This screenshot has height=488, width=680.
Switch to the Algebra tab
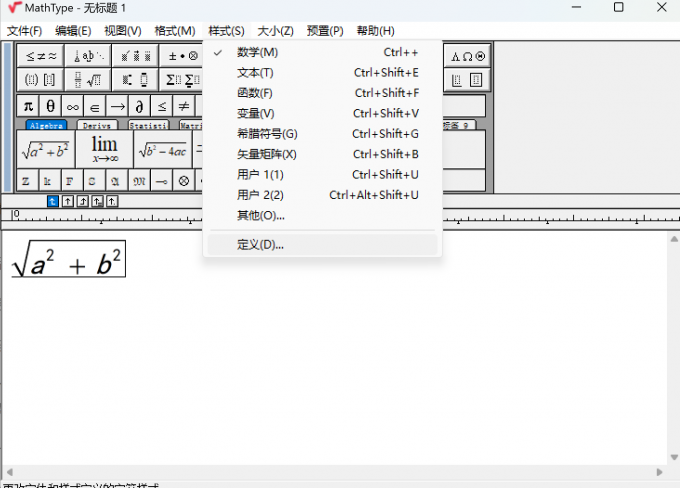(46, 125)
